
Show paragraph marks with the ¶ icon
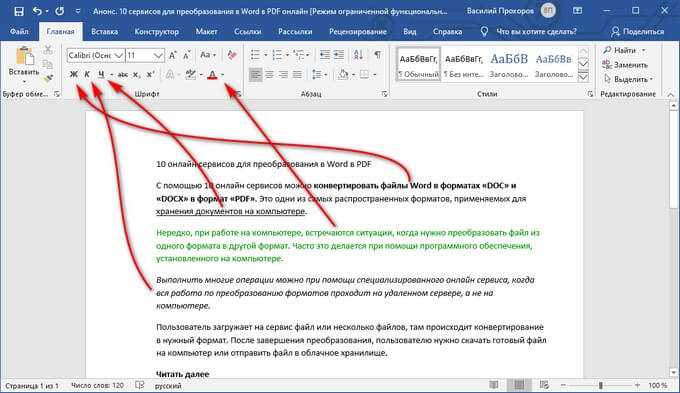coord(378,55)
